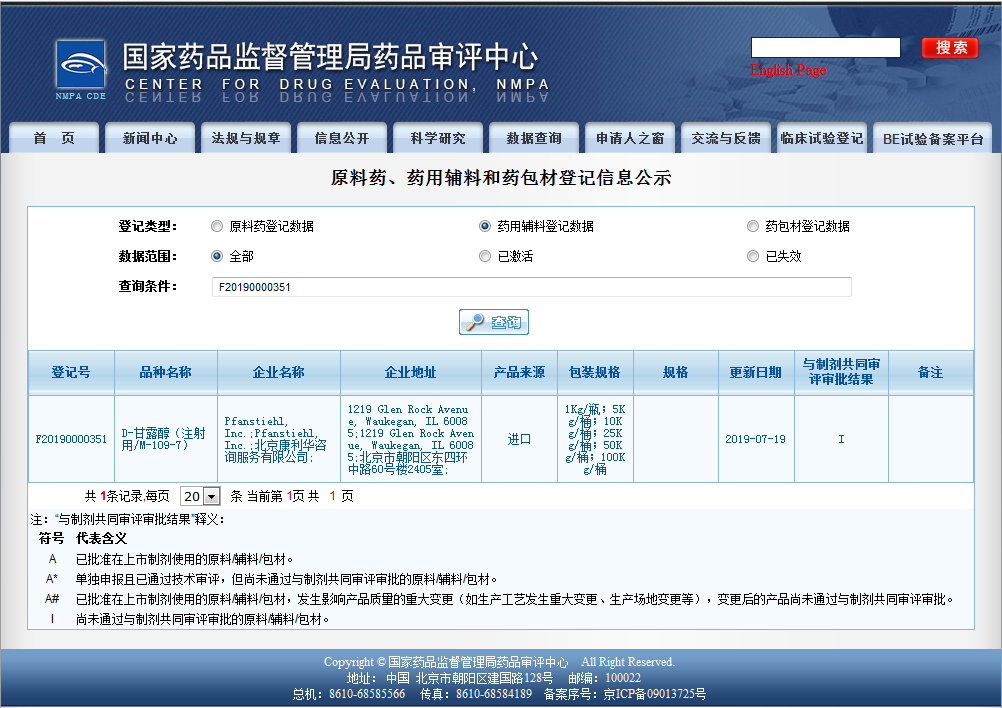This screenshot has height=708, width=1002.
Task: Click the magnifier 查询 search button
Action: click(x=493, y=322)
